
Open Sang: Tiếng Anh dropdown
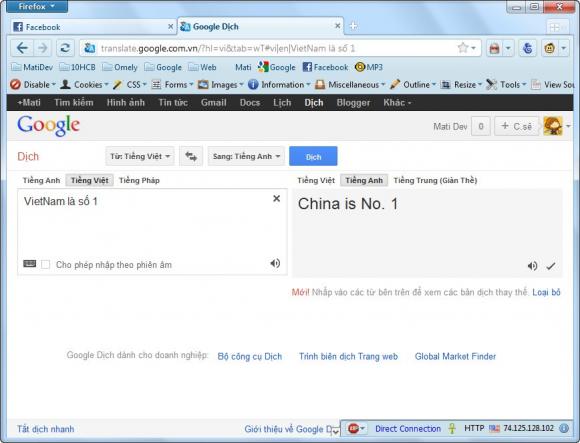tap(246, 156)
